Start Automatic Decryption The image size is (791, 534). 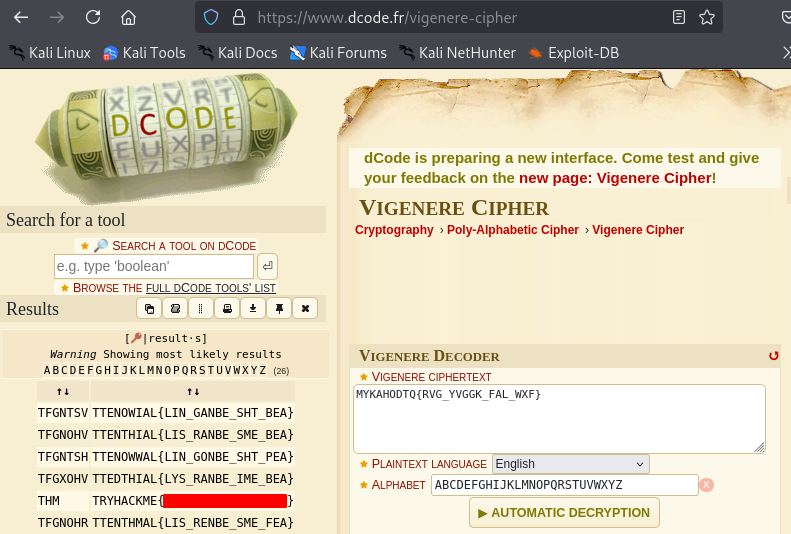(564, 513)
